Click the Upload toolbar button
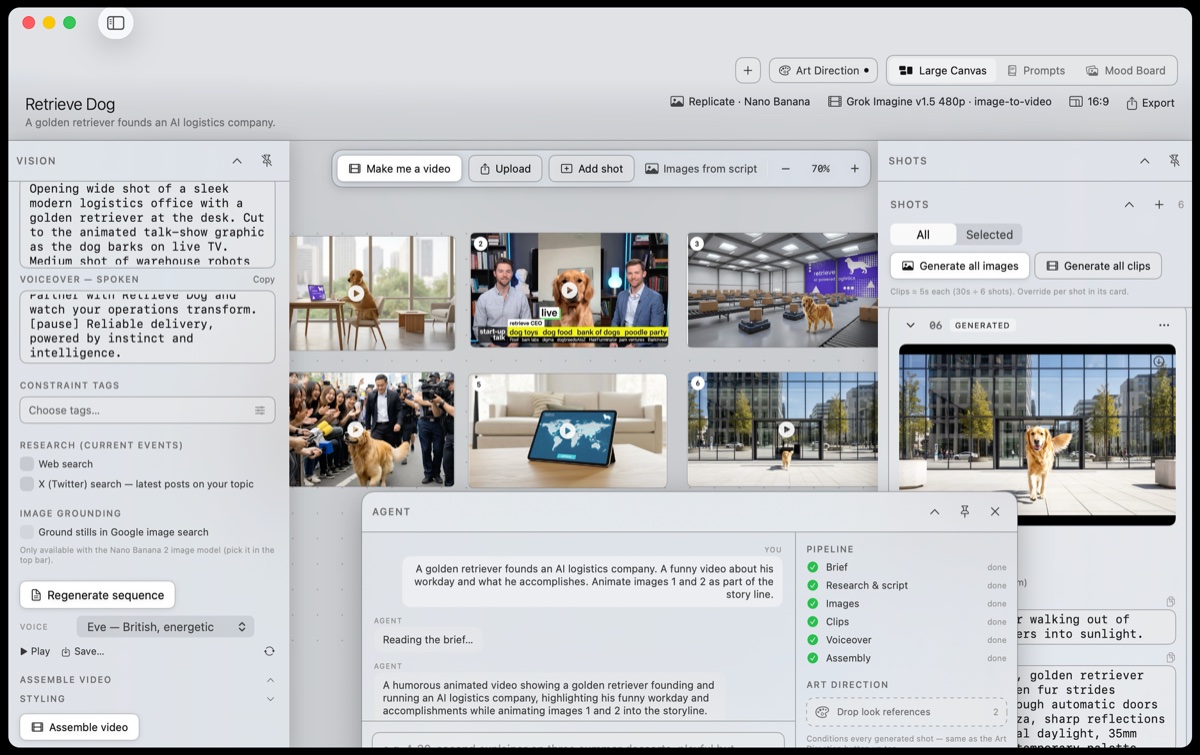The image size is (1200, 755). pyautogui.click(x=505, y=168)
